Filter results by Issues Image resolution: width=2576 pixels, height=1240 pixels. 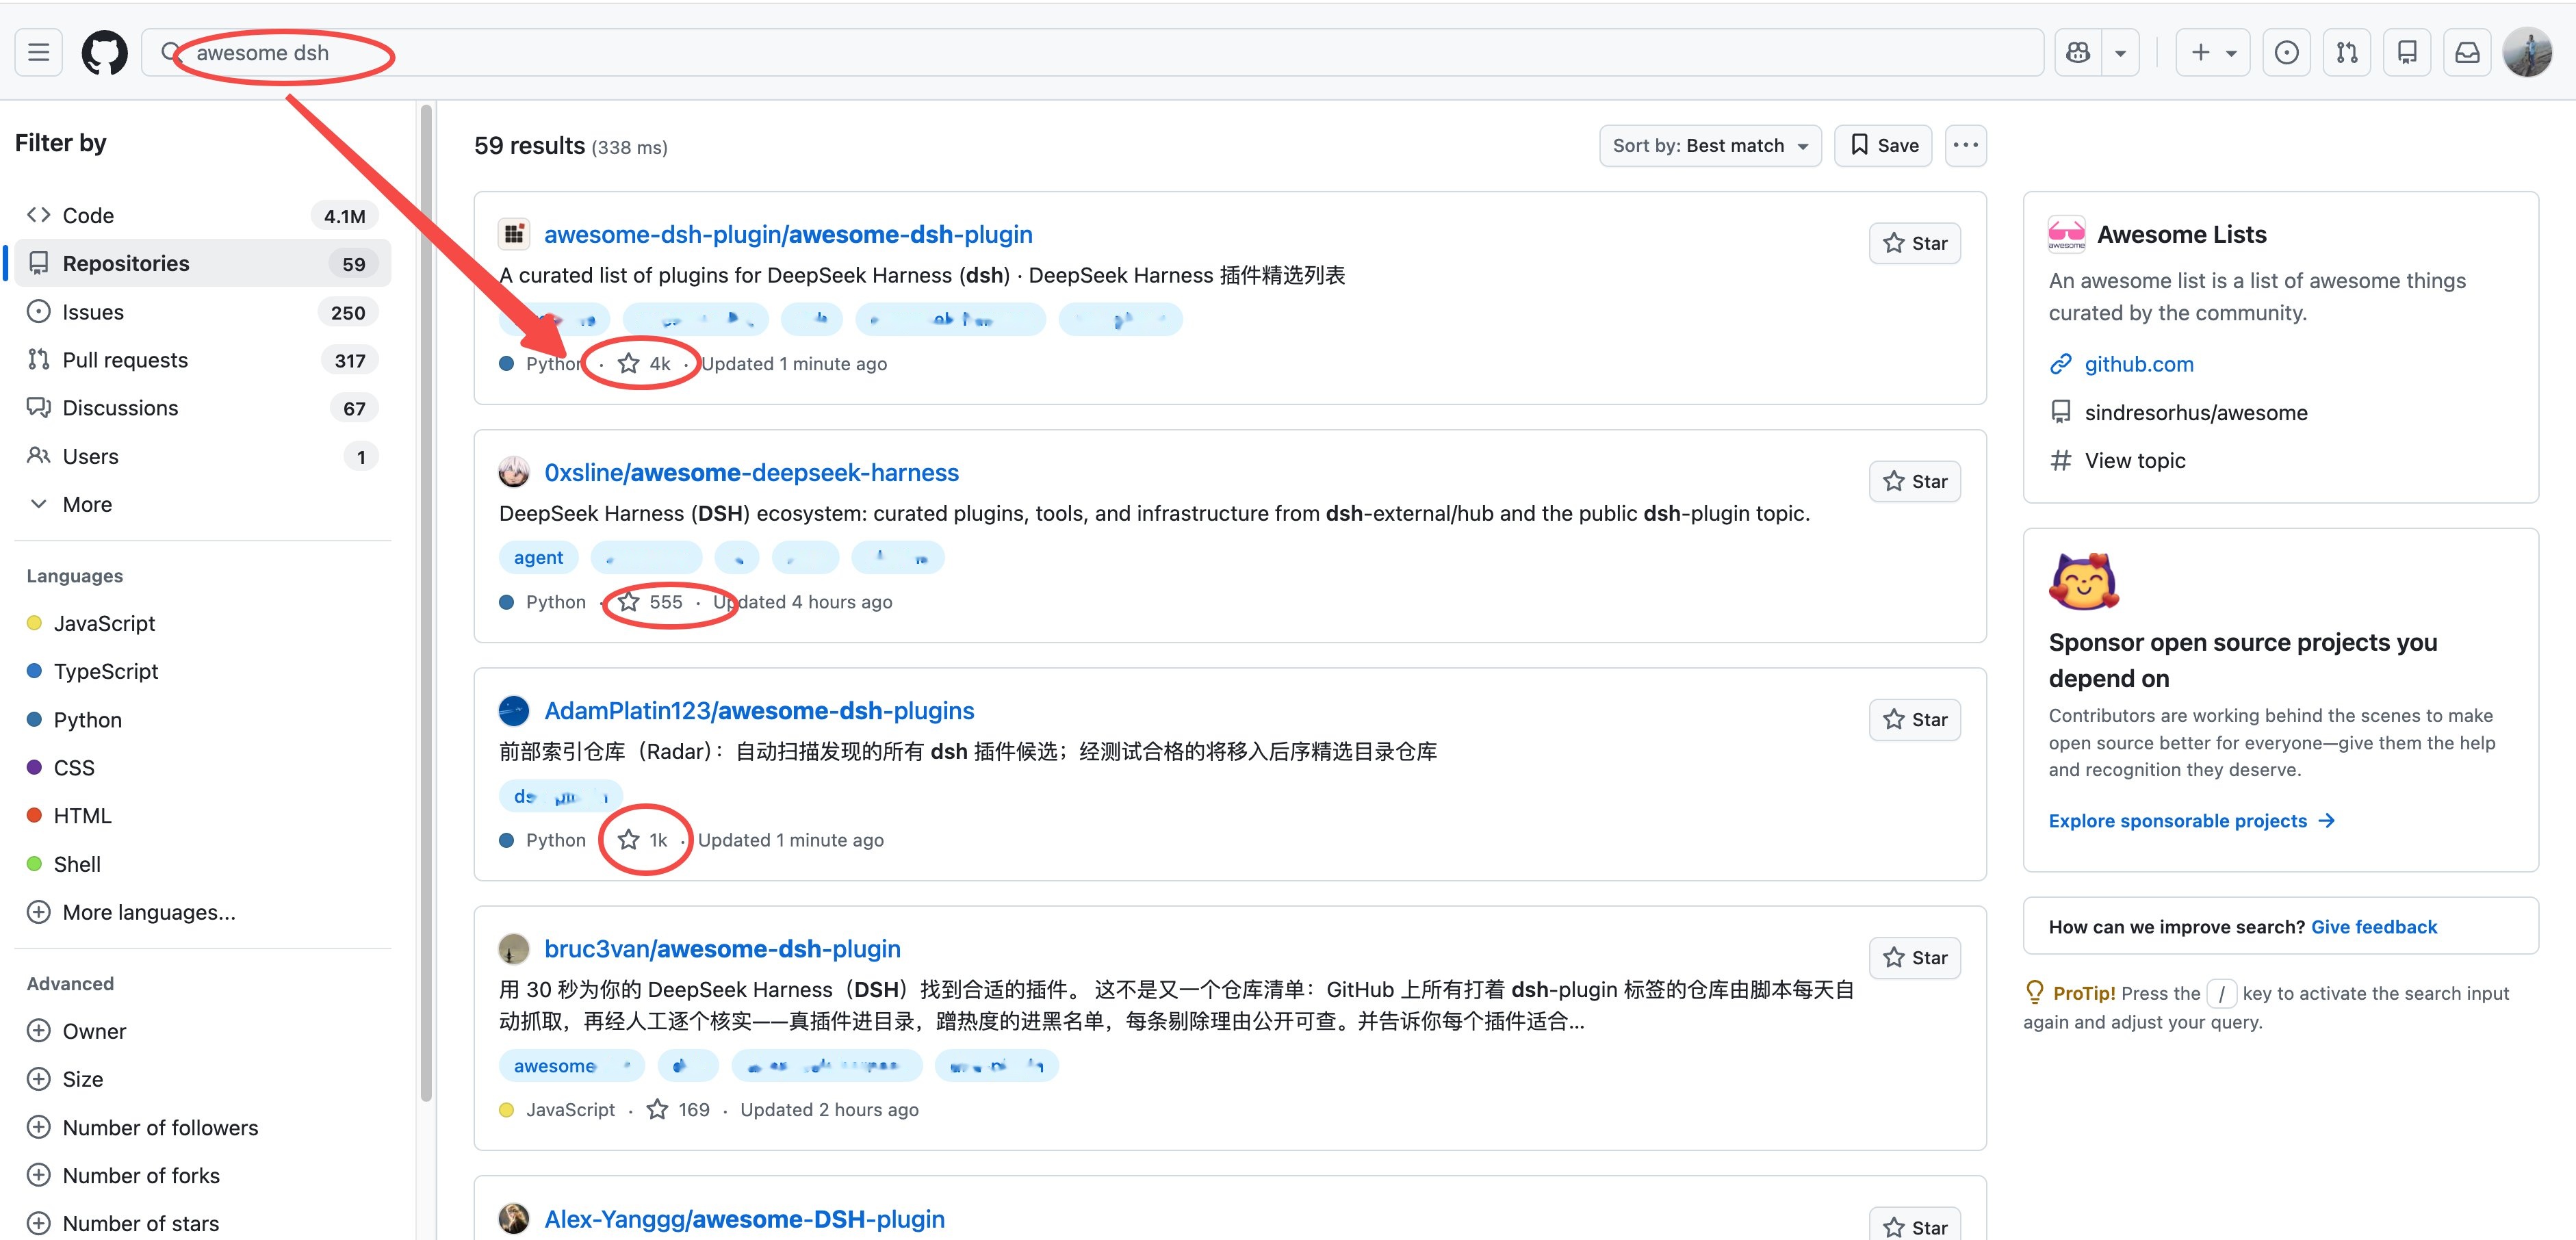[x=203, y=312]
